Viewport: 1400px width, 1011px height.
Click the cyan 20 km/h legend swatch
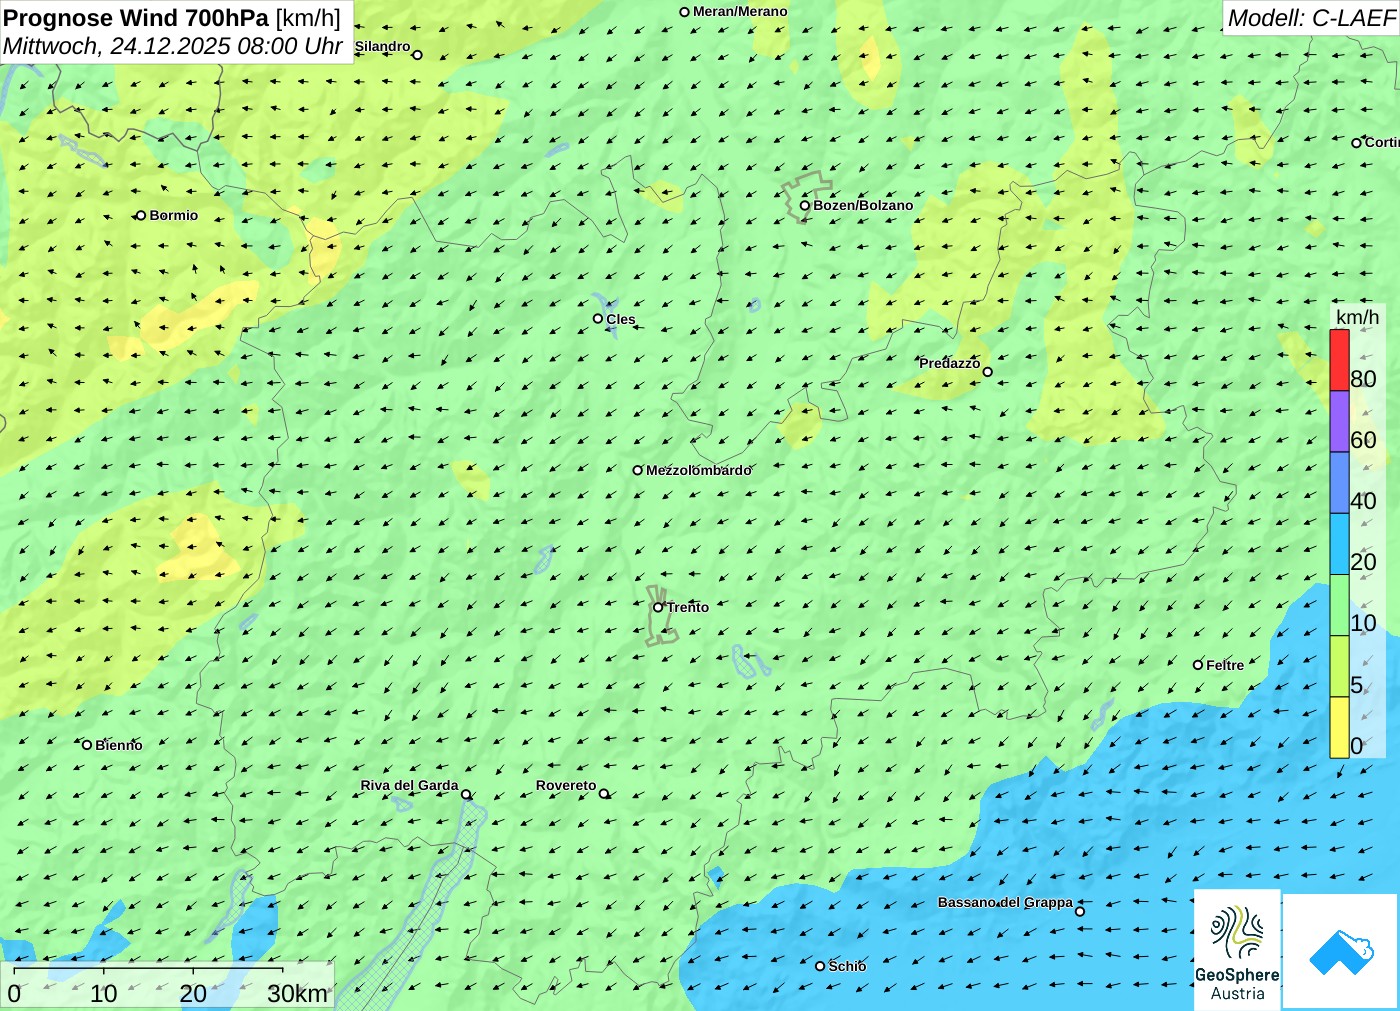point(1339,543)
